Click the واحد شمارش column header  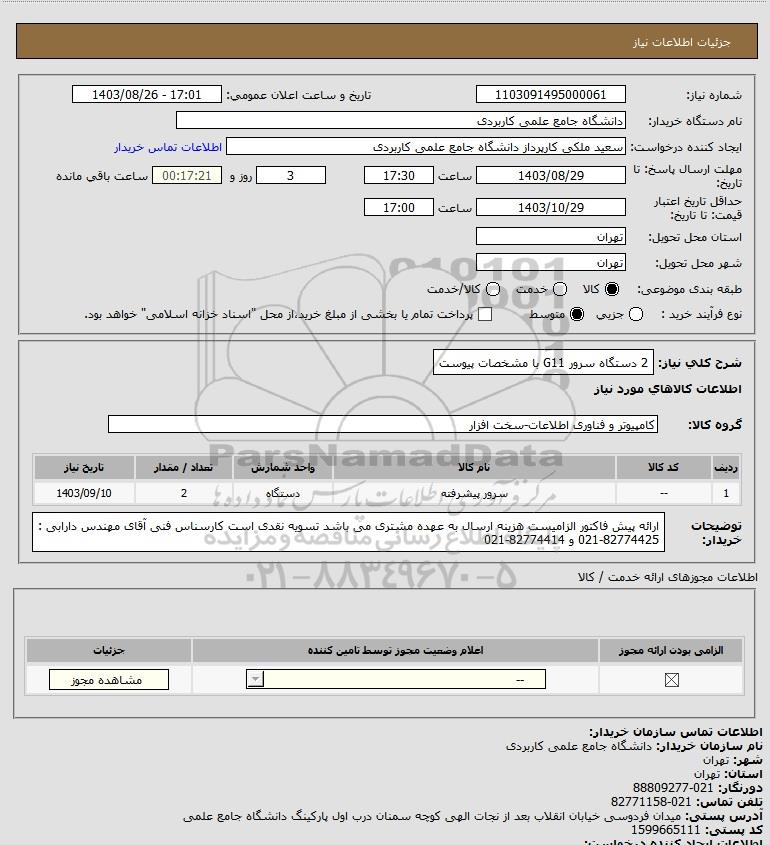point(283,467)
